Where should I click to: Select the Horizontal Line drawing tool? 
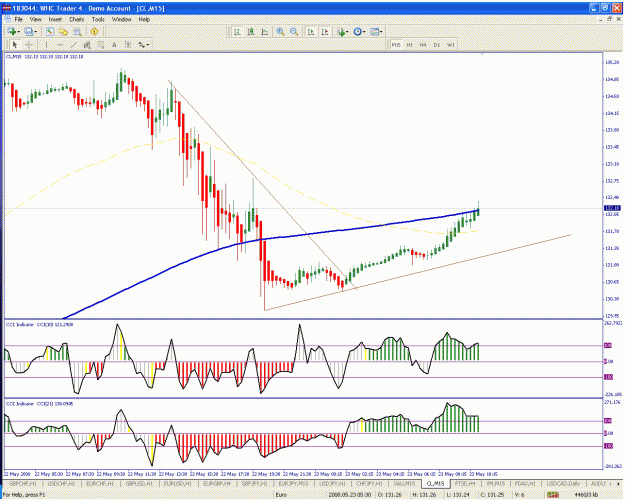tap(60, 45)
